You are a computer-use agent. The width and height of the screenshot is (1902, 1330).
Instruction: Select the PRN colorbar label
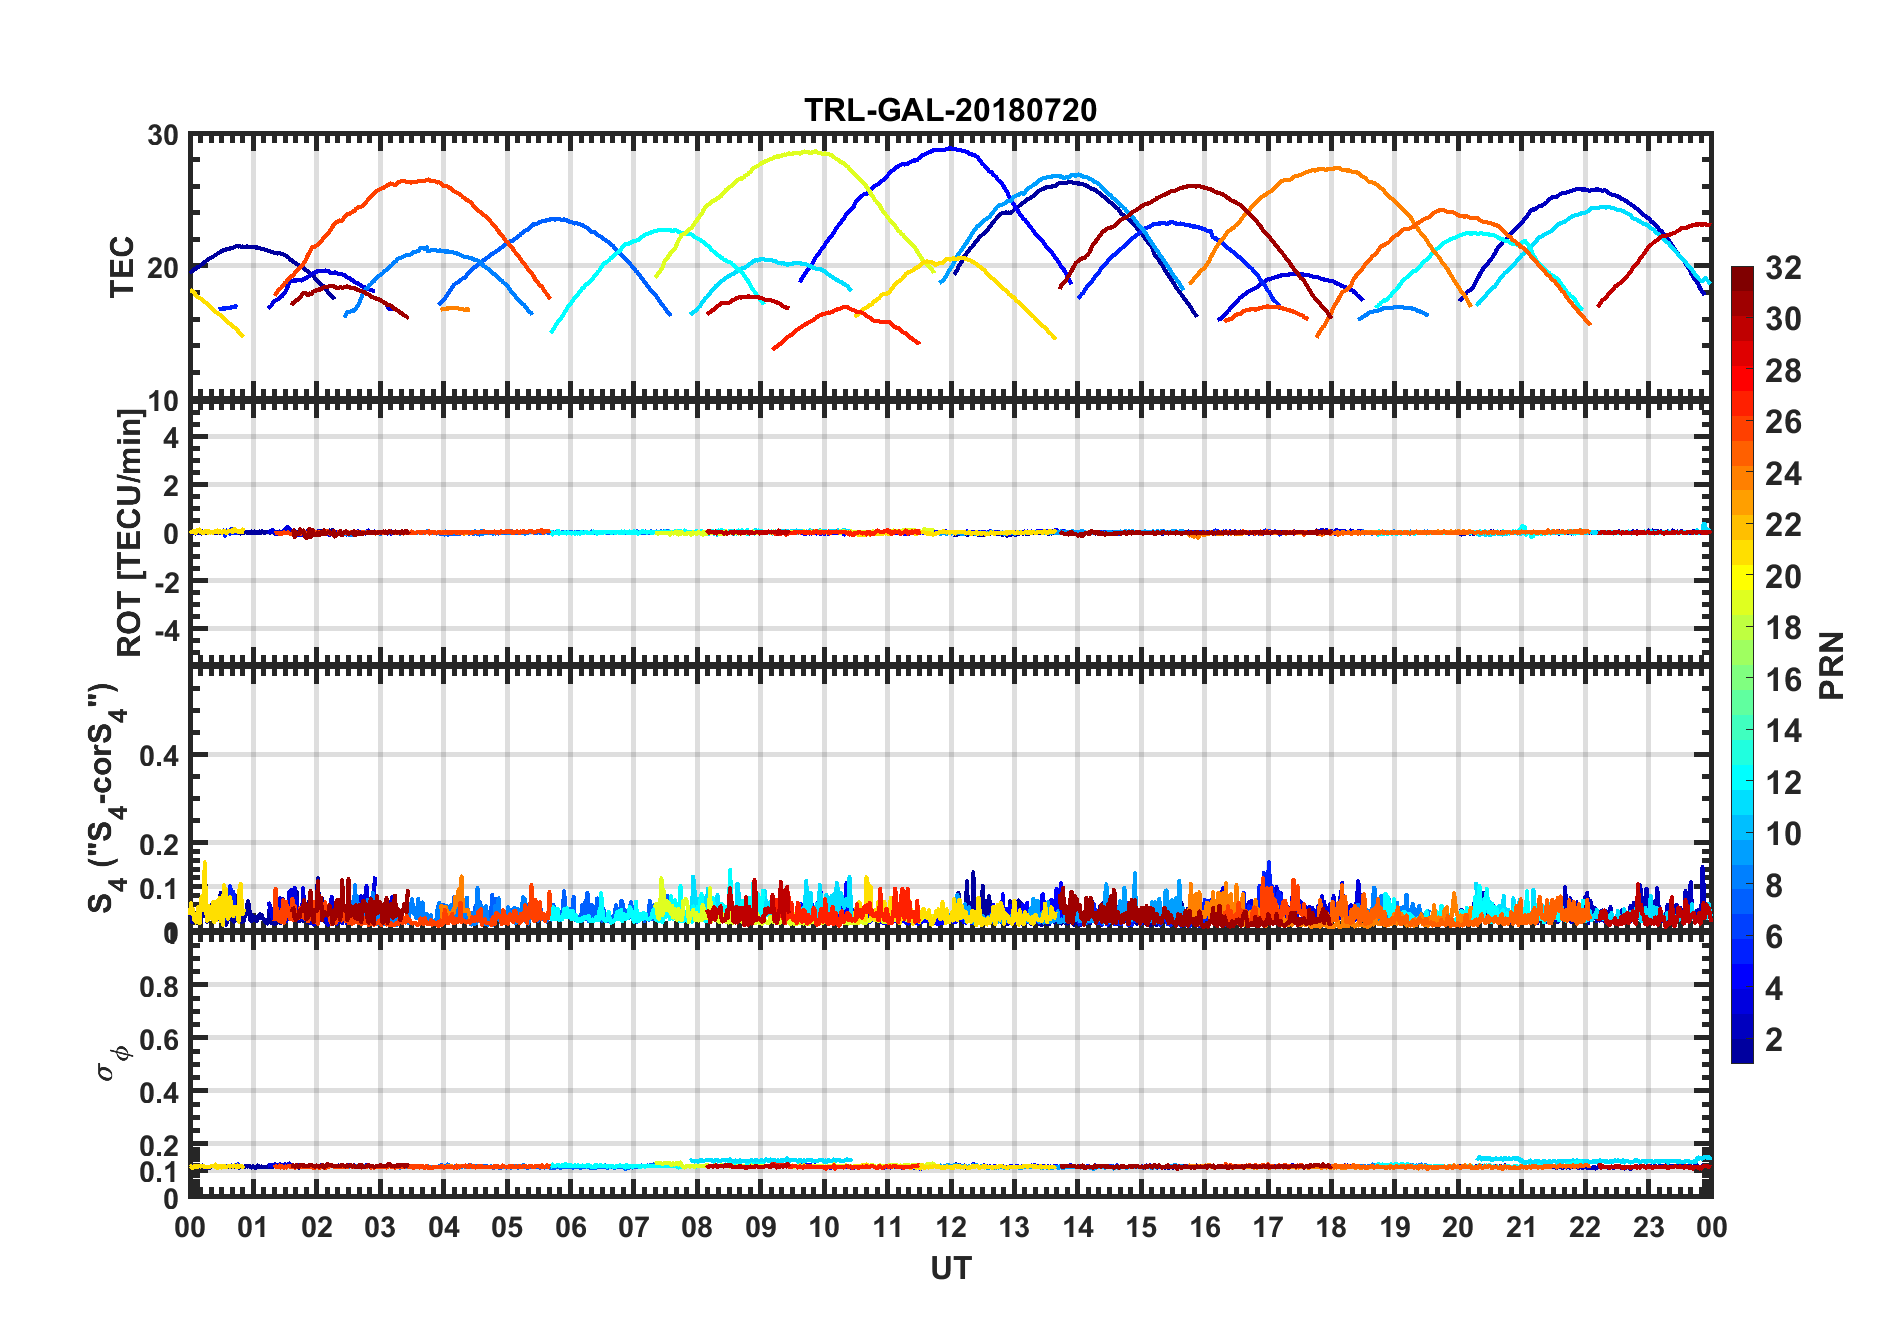tap(1831, 665)
